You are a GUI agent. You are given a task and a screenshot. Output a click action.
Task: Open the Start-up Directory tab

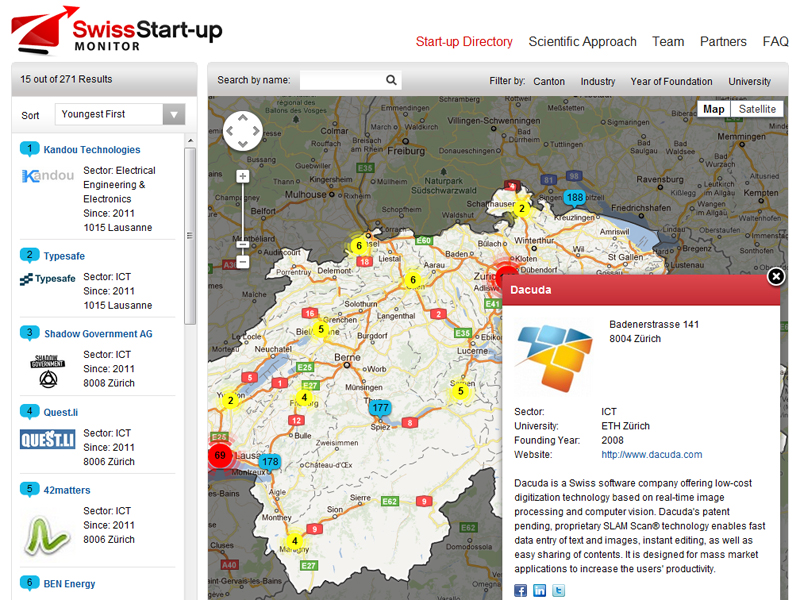(x=464, y=41)
